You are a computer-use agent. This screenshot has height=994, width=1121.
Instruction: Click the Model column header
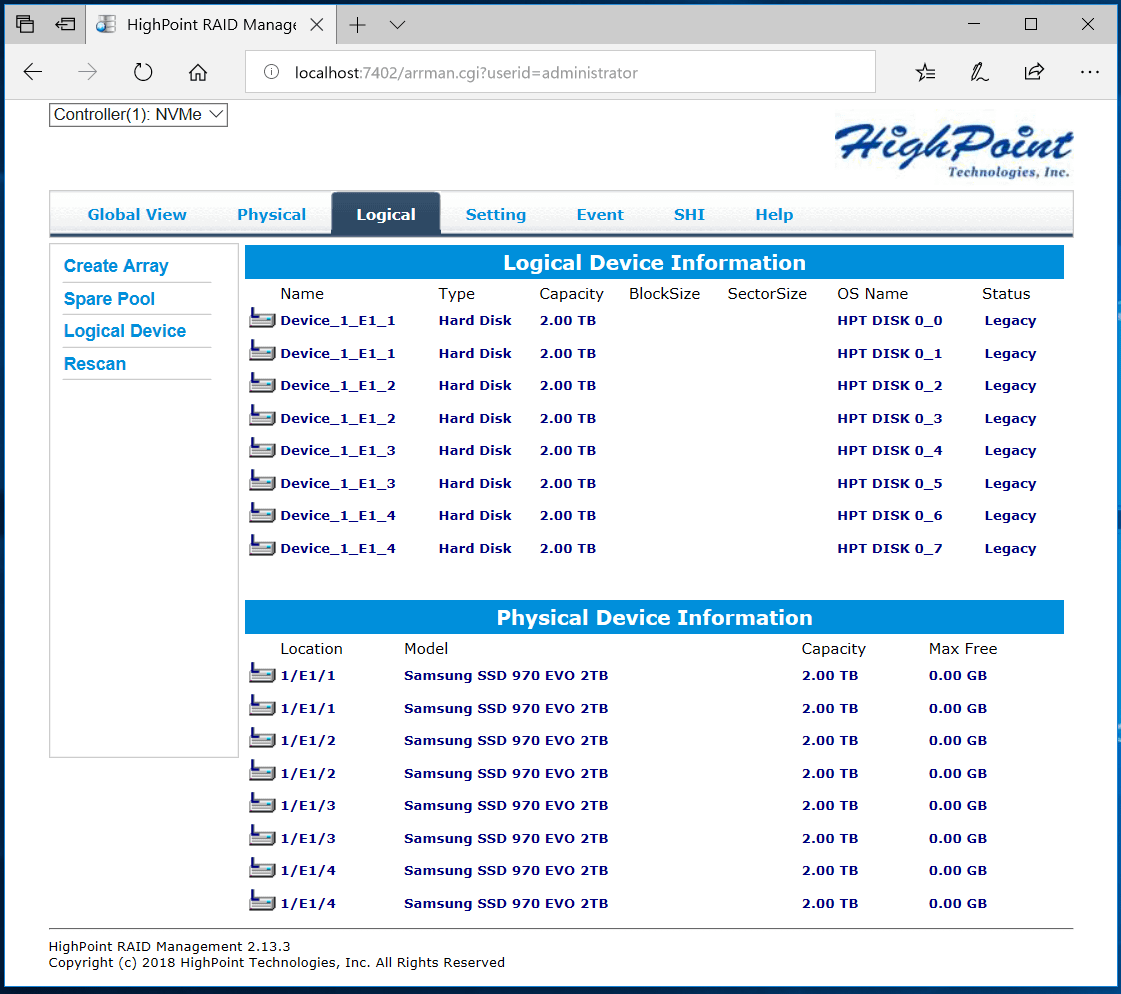(426, 649)
